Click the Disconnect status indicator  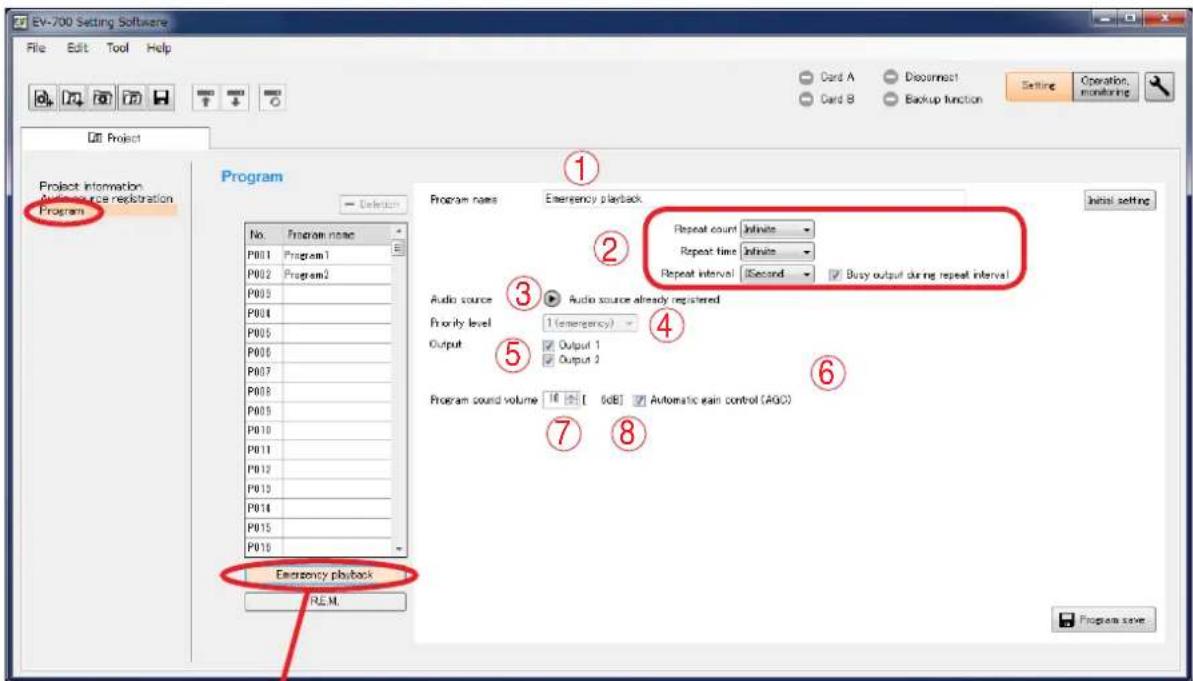click(892, 77)
